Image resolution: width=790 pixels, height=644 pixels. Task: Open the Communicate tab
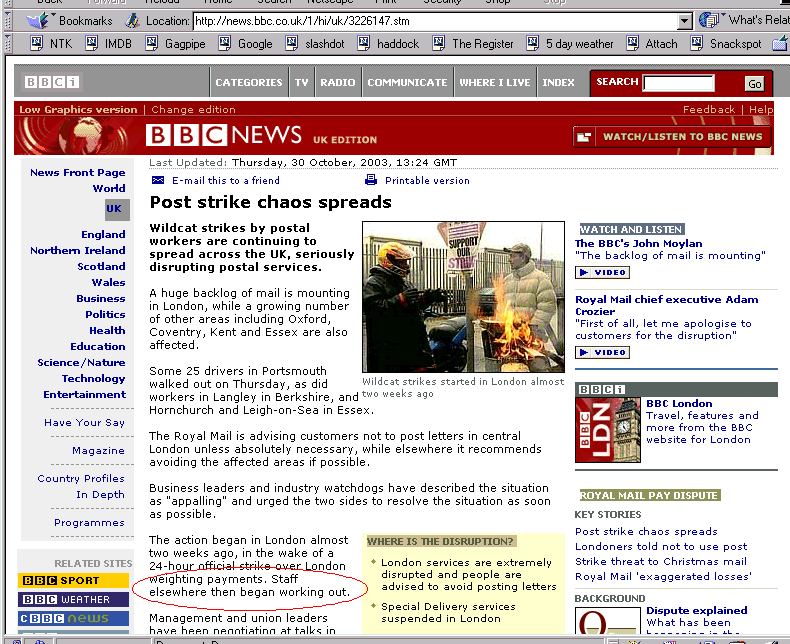click(407, 82)
